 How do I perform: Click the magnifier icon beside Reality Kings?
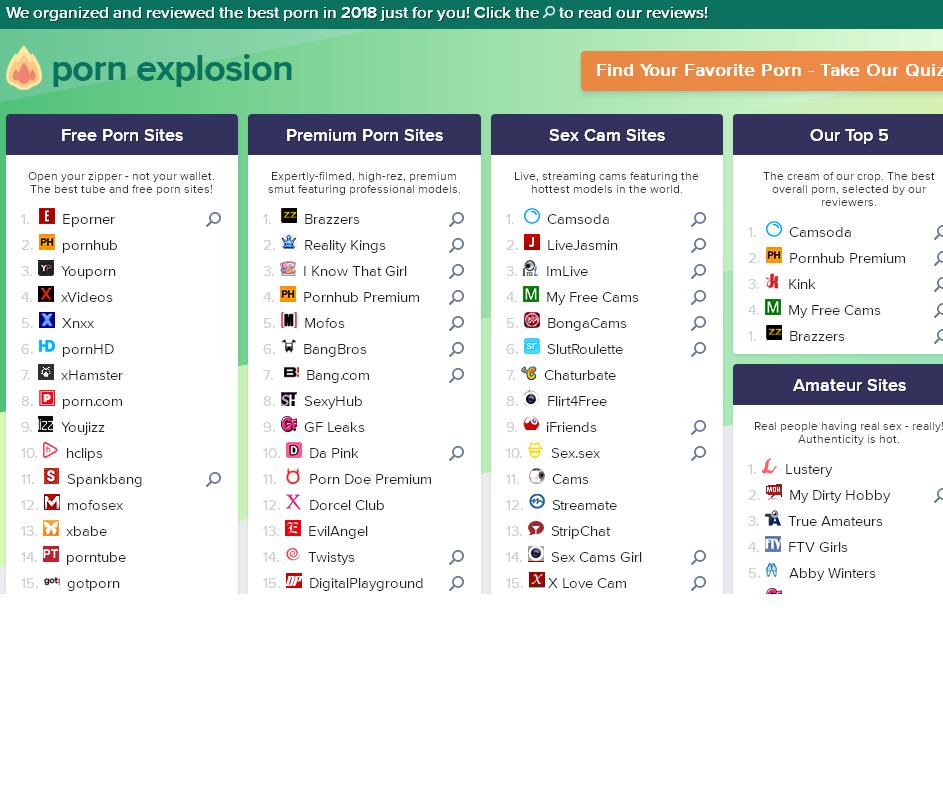[456, 245]
